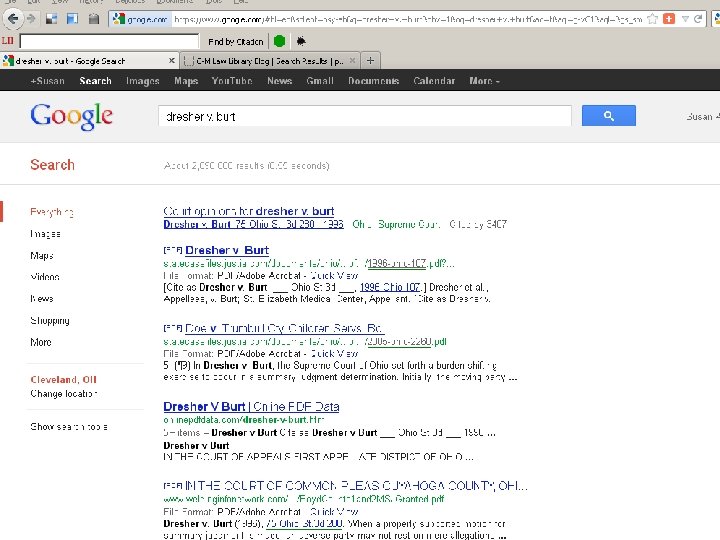Image resolution: width=720 pixels, height=540 pixels.
Task: Open the Dresher V Burt | Online PDF Data result
Action: coord(251,406)
